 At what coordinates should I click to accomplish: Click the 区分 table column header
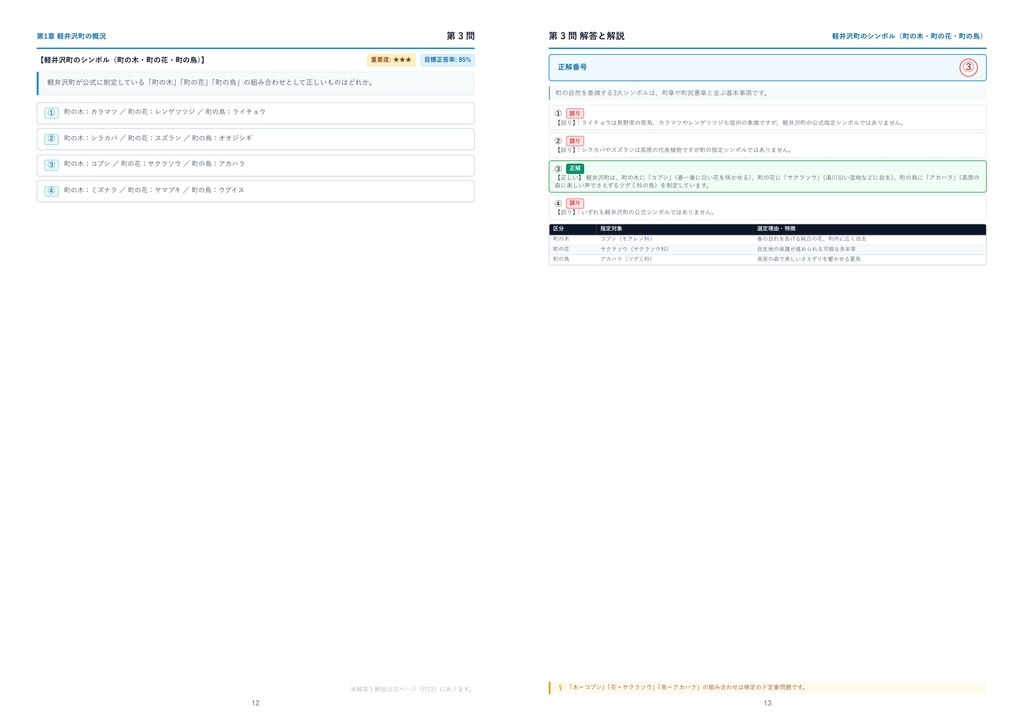[558, 229]
